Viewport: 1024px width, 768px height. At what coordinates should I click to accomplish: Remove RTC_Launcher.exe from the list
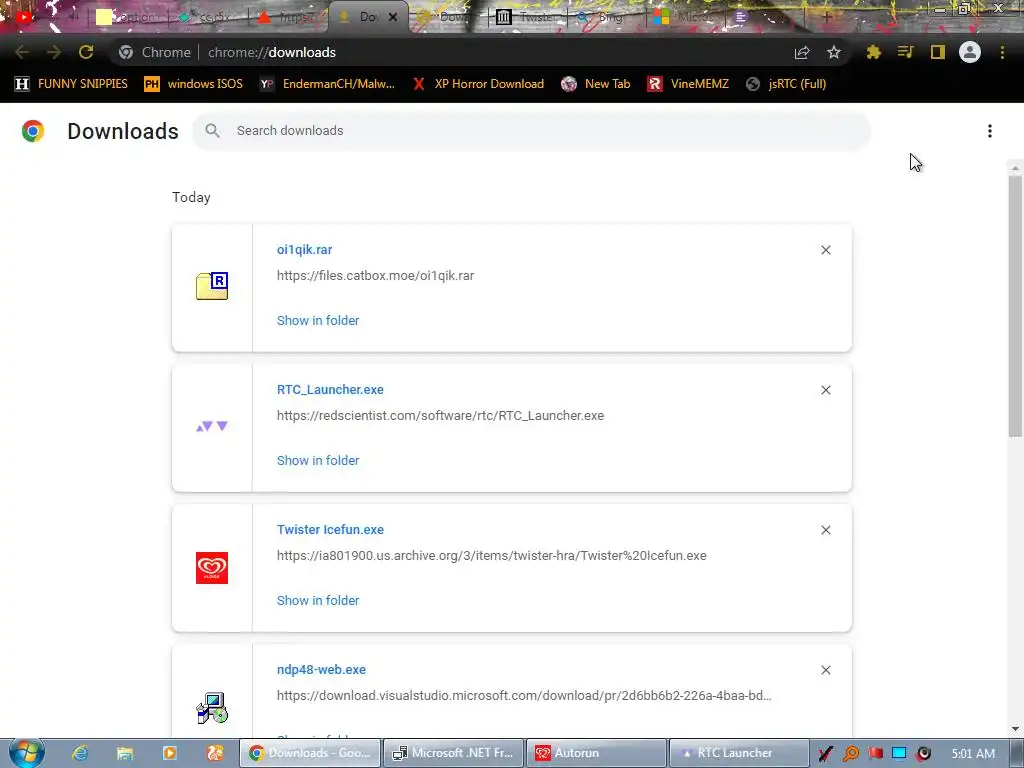point(825,390)
